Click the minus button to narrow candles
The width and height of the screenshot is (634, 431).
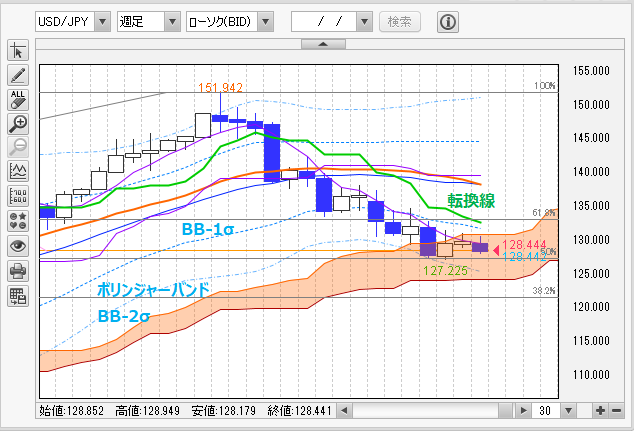(x=617, y=411)
